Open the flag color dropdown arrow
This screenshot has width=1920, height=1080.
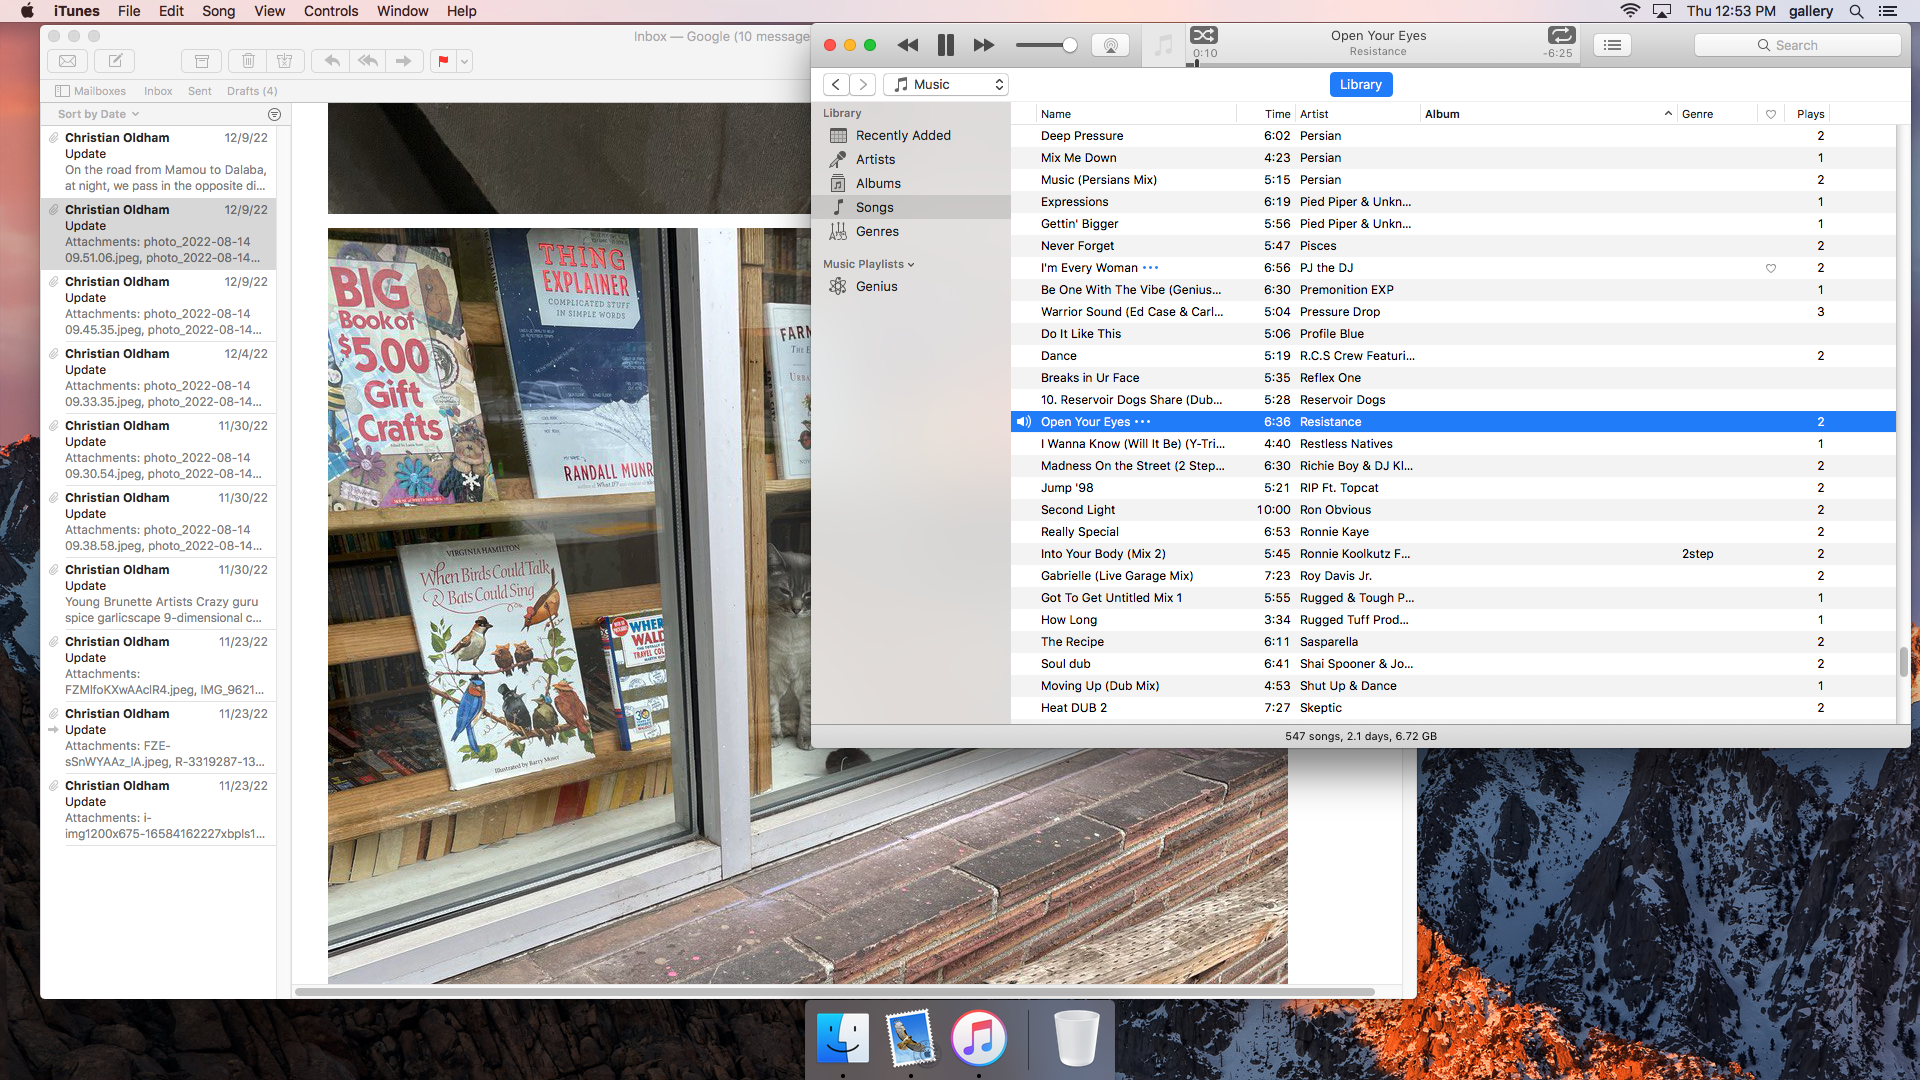(464, 61)
